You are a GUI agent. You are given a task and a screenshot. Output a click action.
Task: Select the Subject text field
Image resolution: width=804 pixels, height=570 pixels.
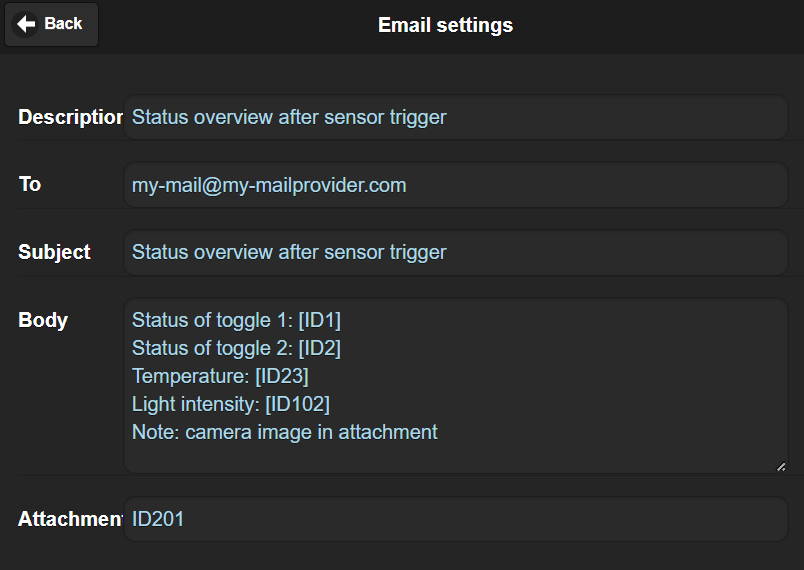coord(455,252)
